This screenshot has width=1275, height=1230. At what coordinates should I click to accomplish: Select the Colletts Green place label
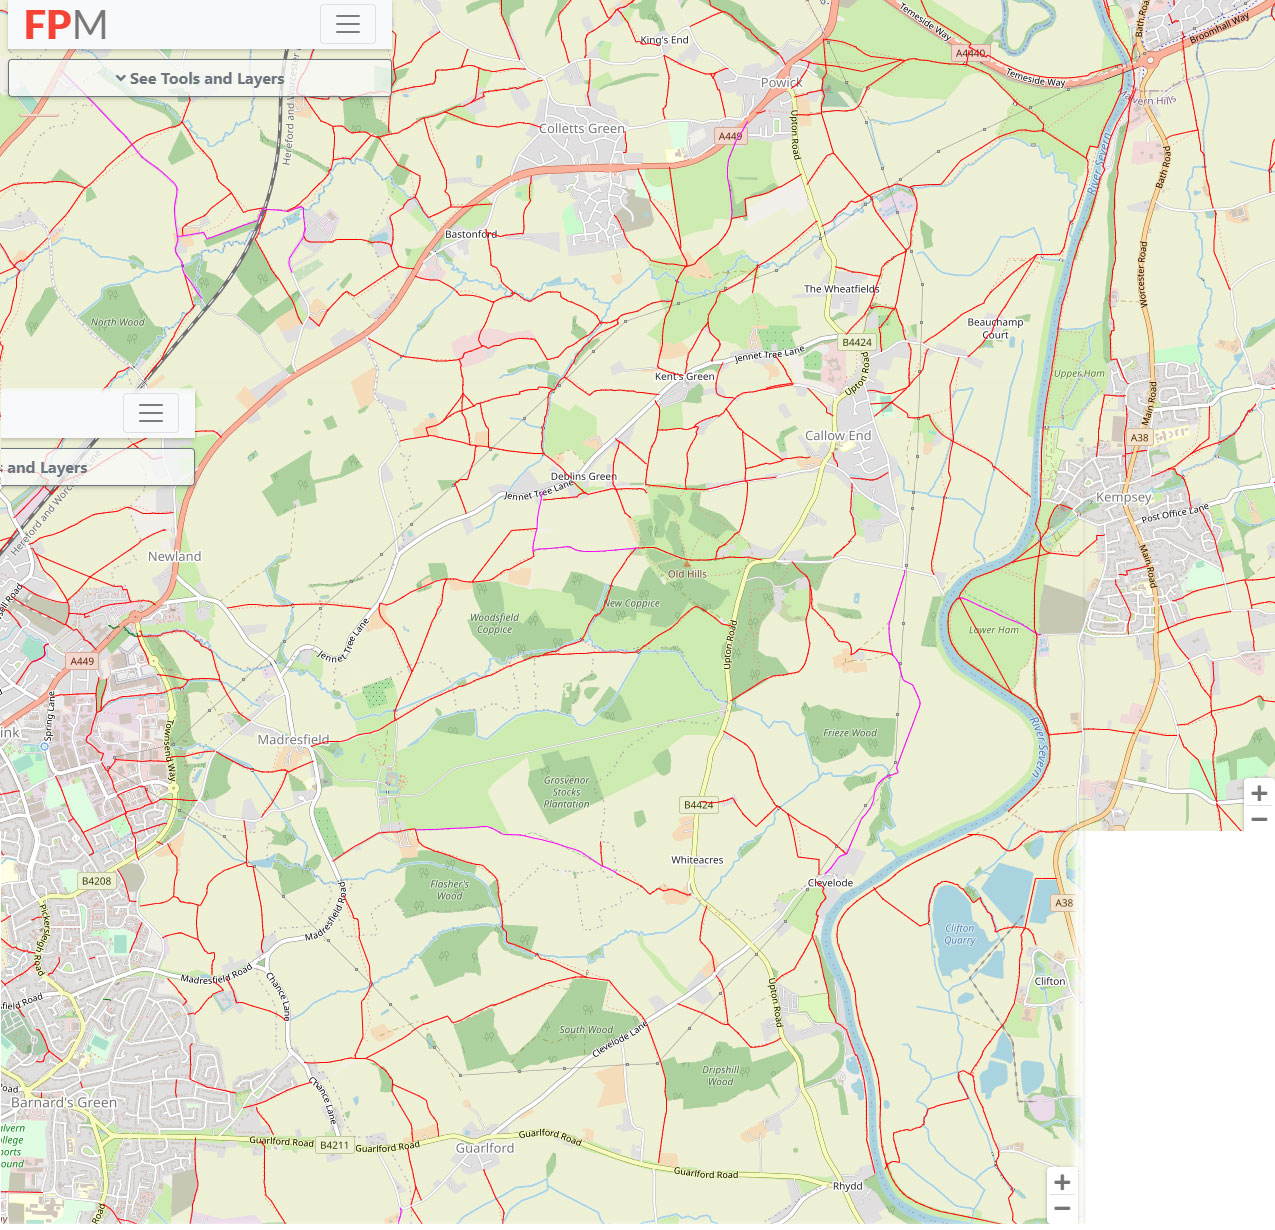coord(581,129)
